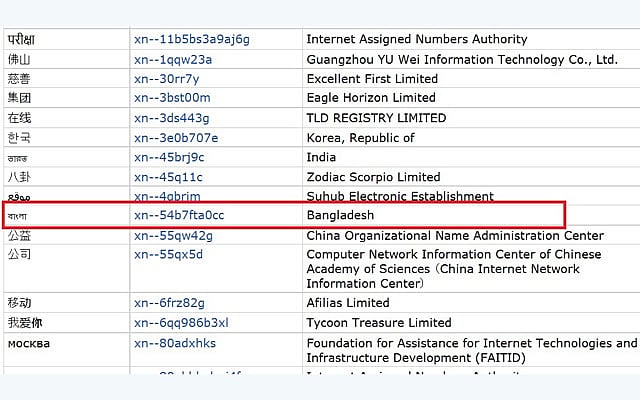The image size is (640, 400).
Task: Visit the xn--80adxhks link
Action: click(x=175, y=343)
